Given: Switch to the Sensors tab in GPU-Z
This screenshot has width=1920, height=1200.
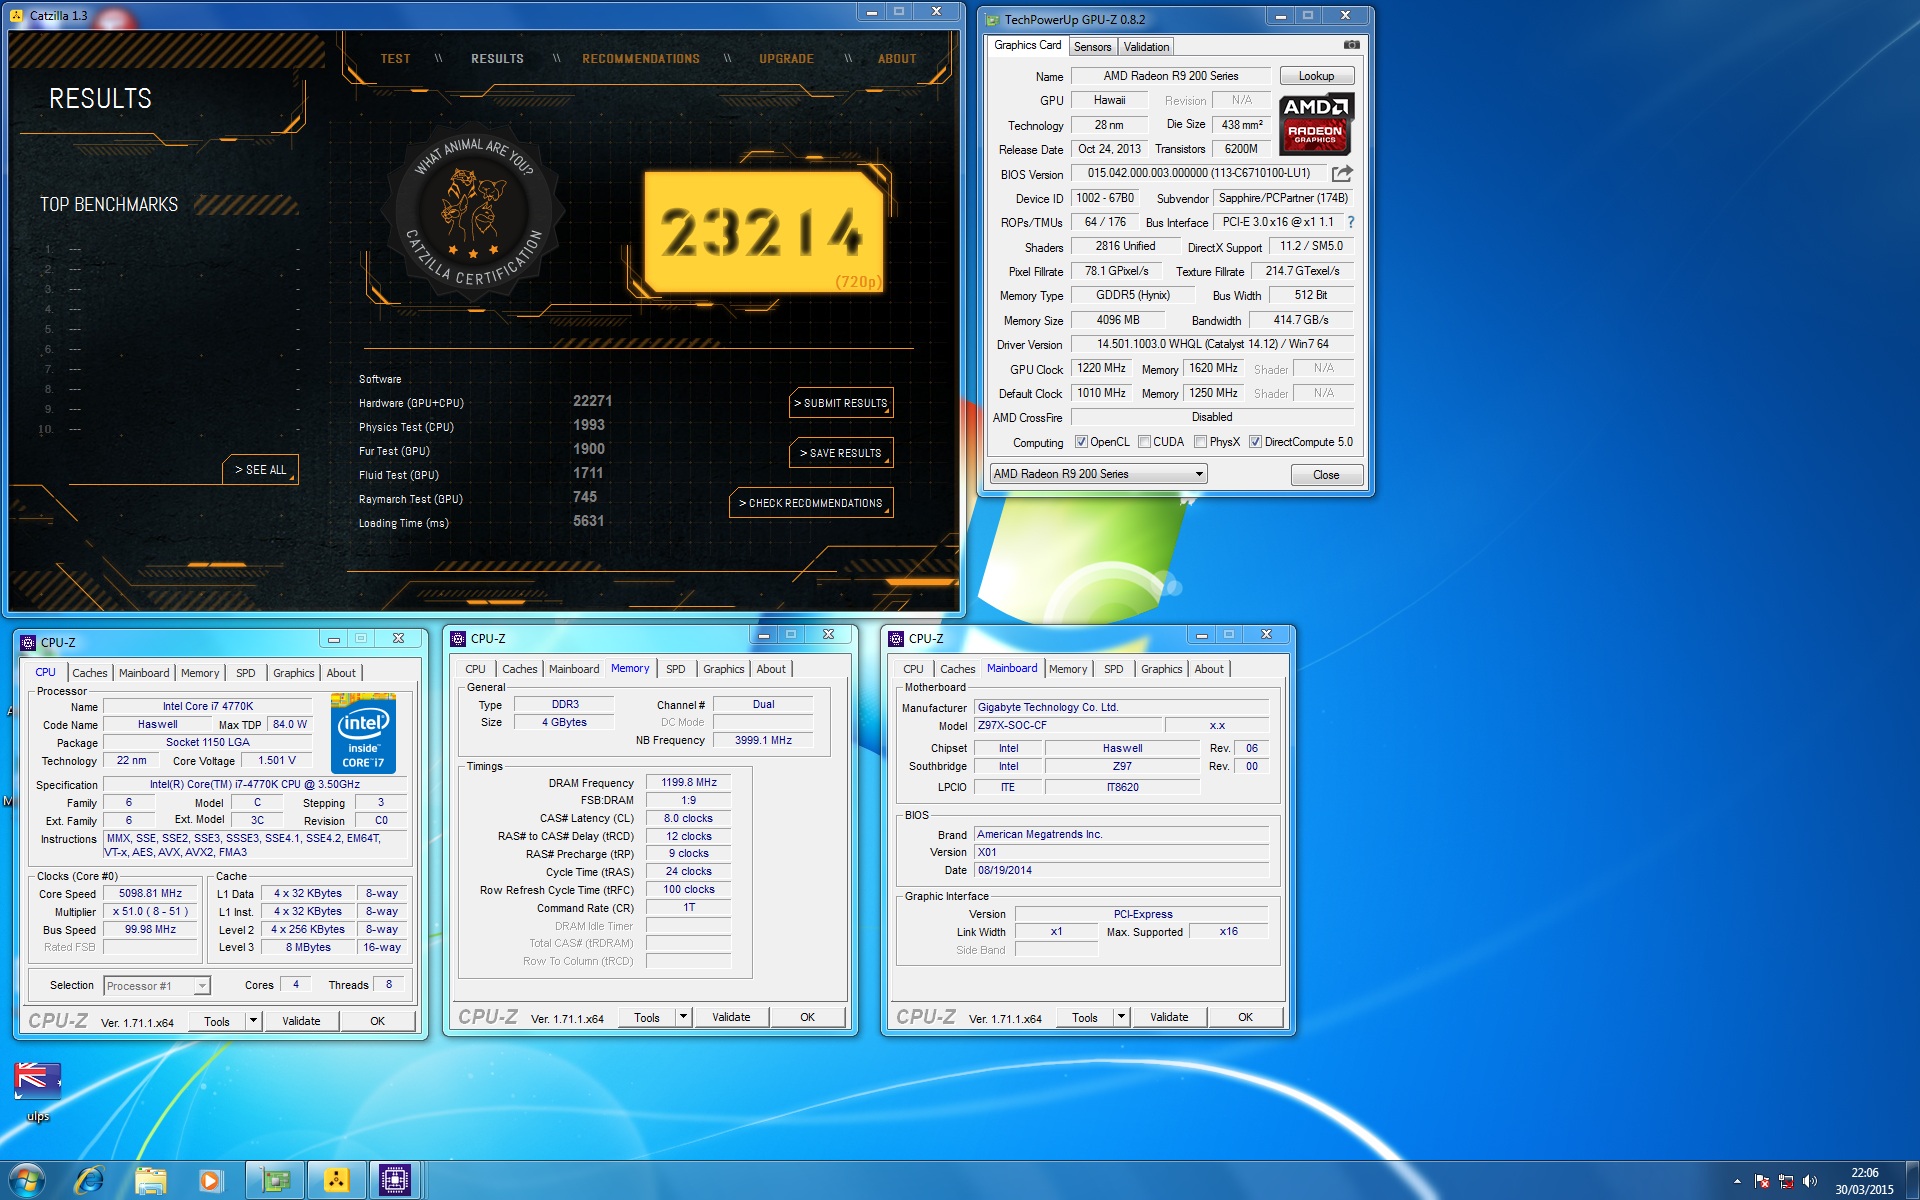Looking at the screenshot, I should point(1092,47).
